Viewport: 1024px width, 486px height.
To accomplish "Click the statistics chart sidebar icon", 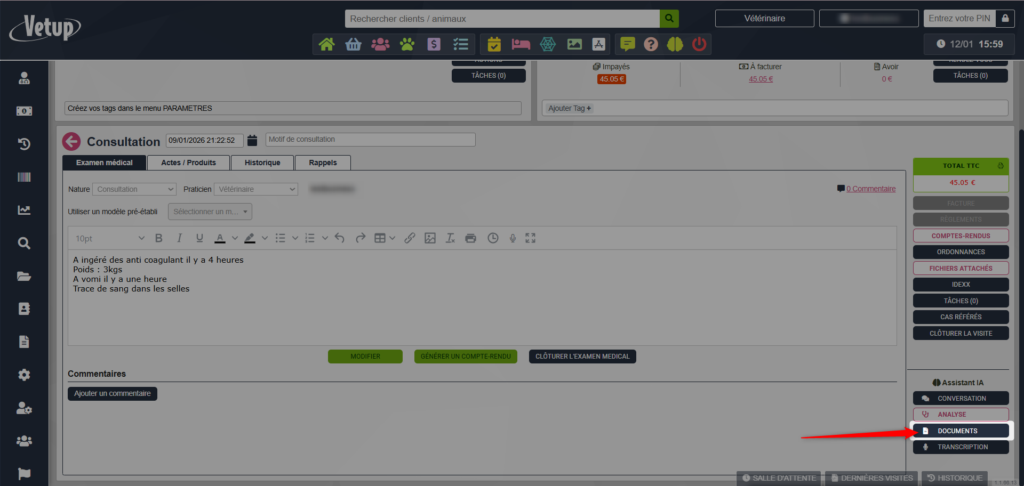I will pyautogui.click(x=24, y=210).
